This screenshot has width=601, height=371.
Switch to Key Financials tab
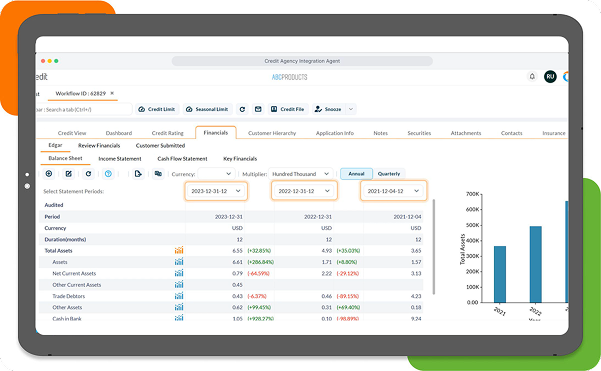[x=240, y=159]
